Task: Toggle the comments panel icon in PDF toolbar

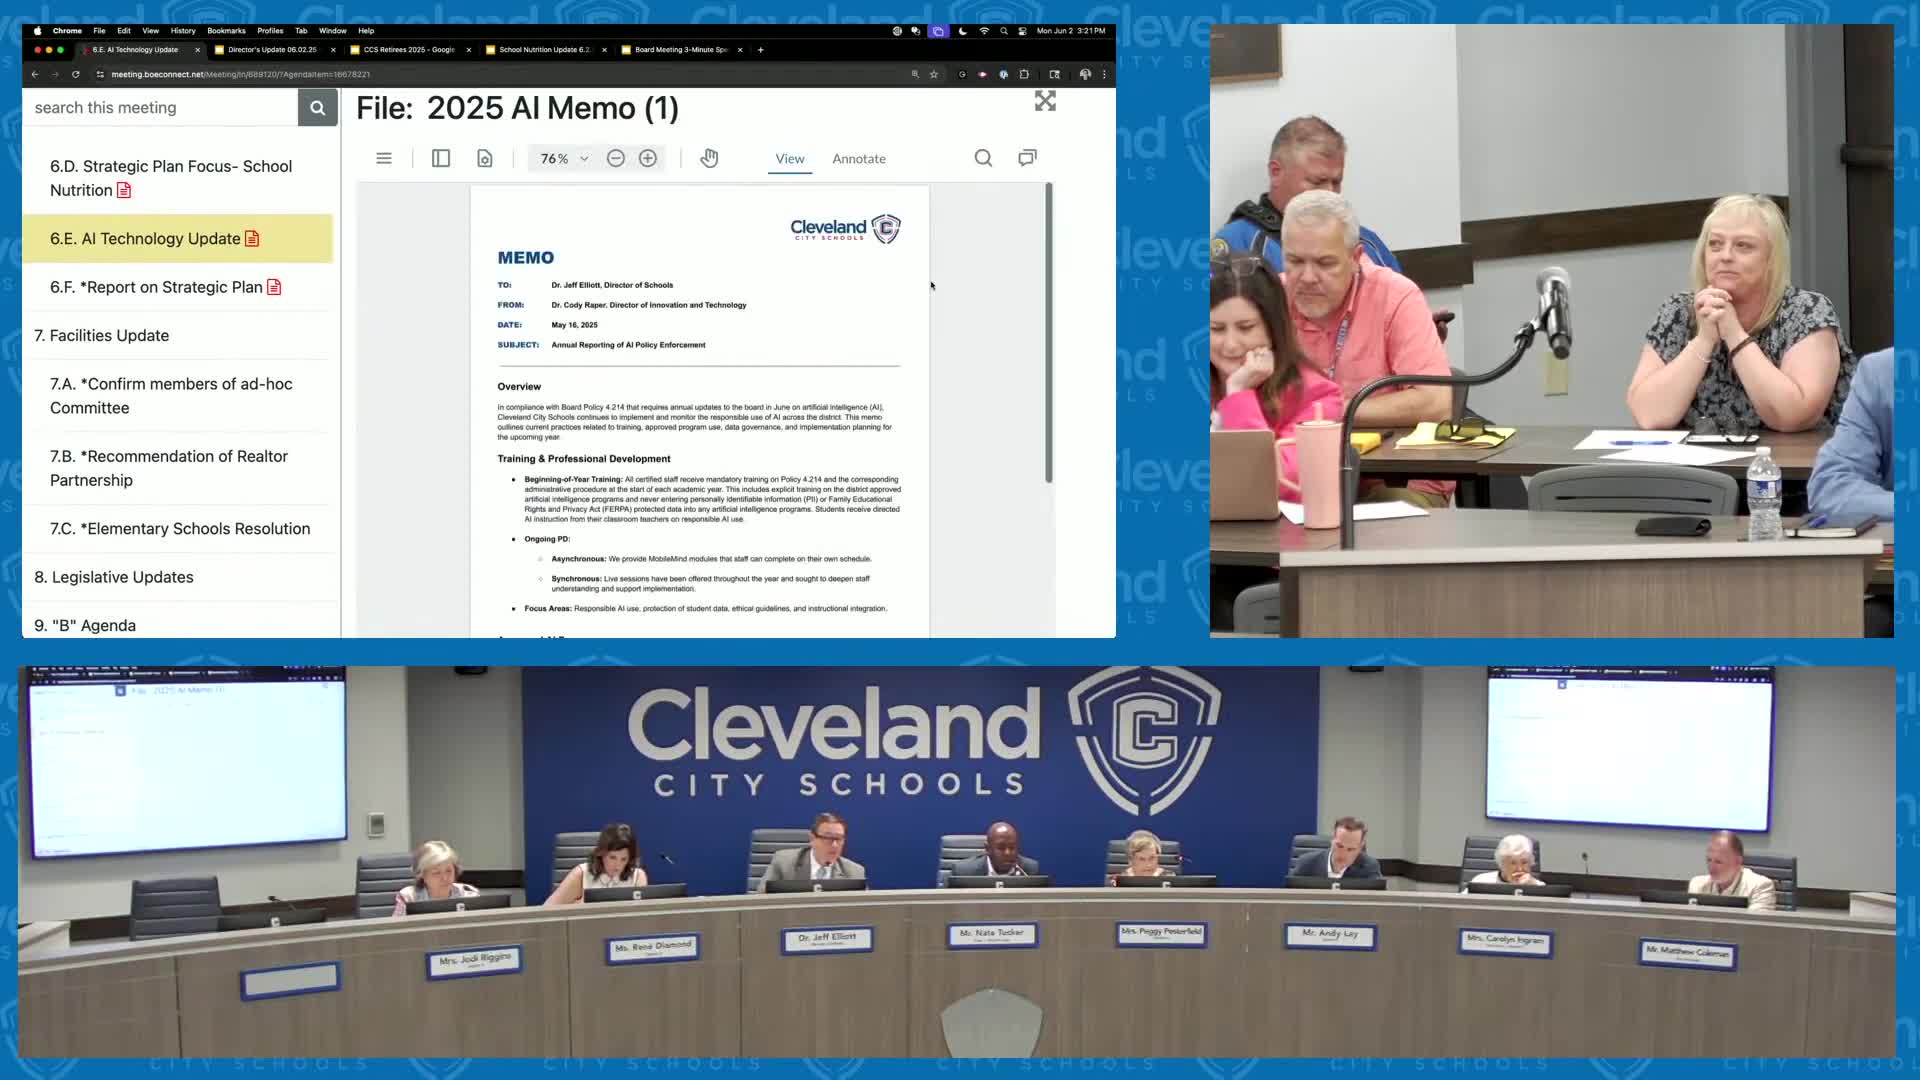Action: (1027, 158)
